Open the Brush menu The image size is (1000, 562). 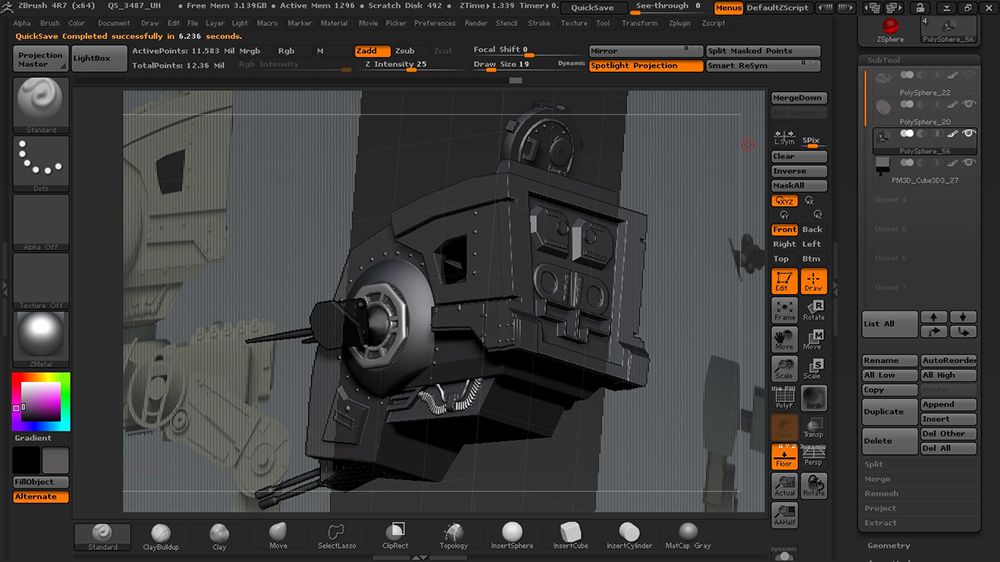click(50, 23)
